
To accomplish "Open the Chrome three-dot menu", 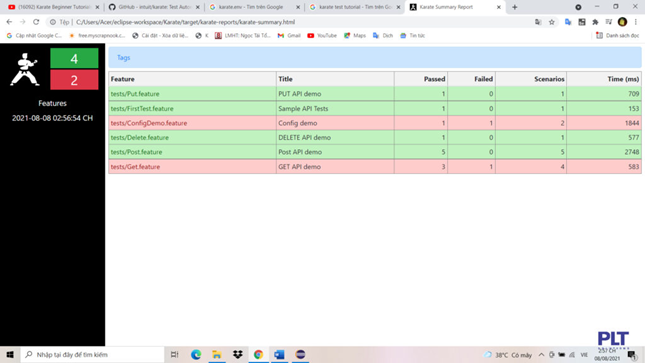I will tap(636, 22).
